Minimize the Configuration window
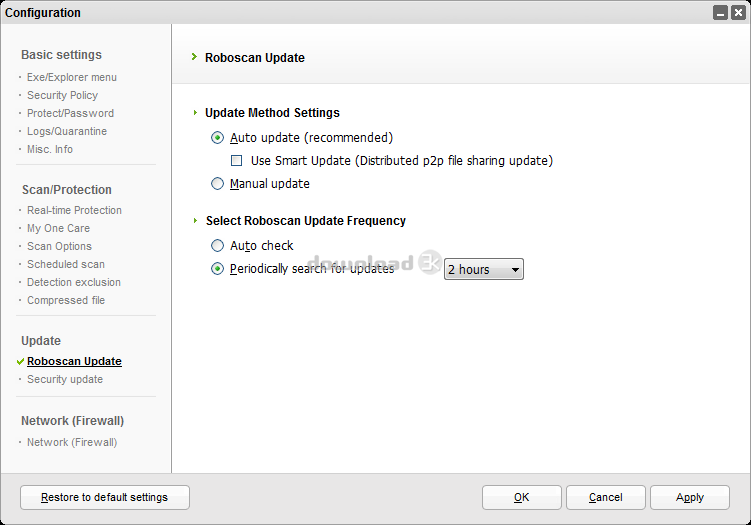This screenshot has height=525, width=751. tap(720, 12)
